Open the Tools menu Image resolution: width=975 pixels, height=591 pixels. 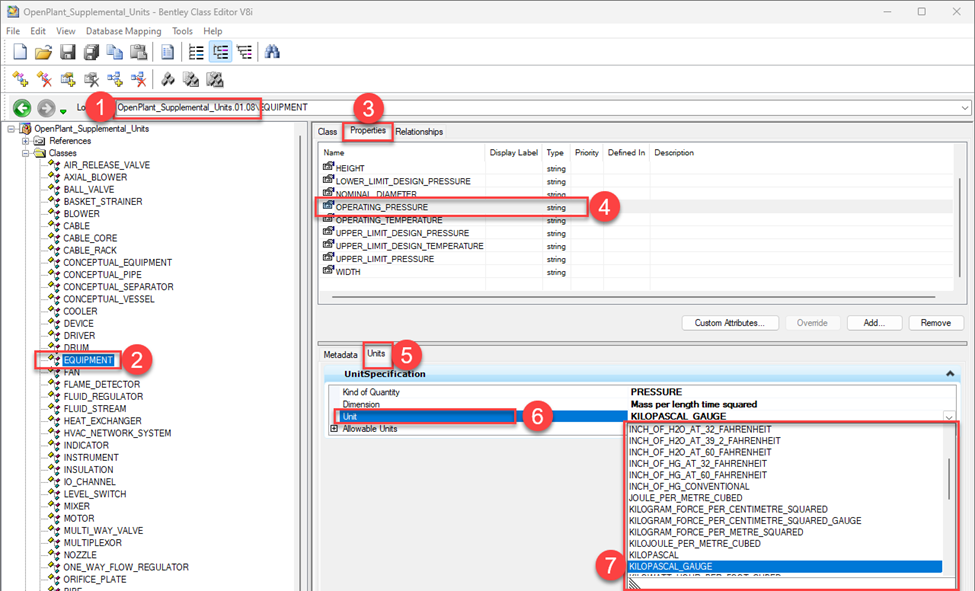click(x=182, y=30)
